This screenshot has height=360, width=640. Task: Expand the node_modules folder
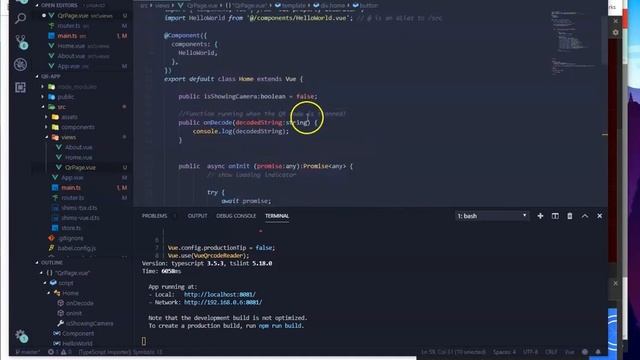[42, 87]
